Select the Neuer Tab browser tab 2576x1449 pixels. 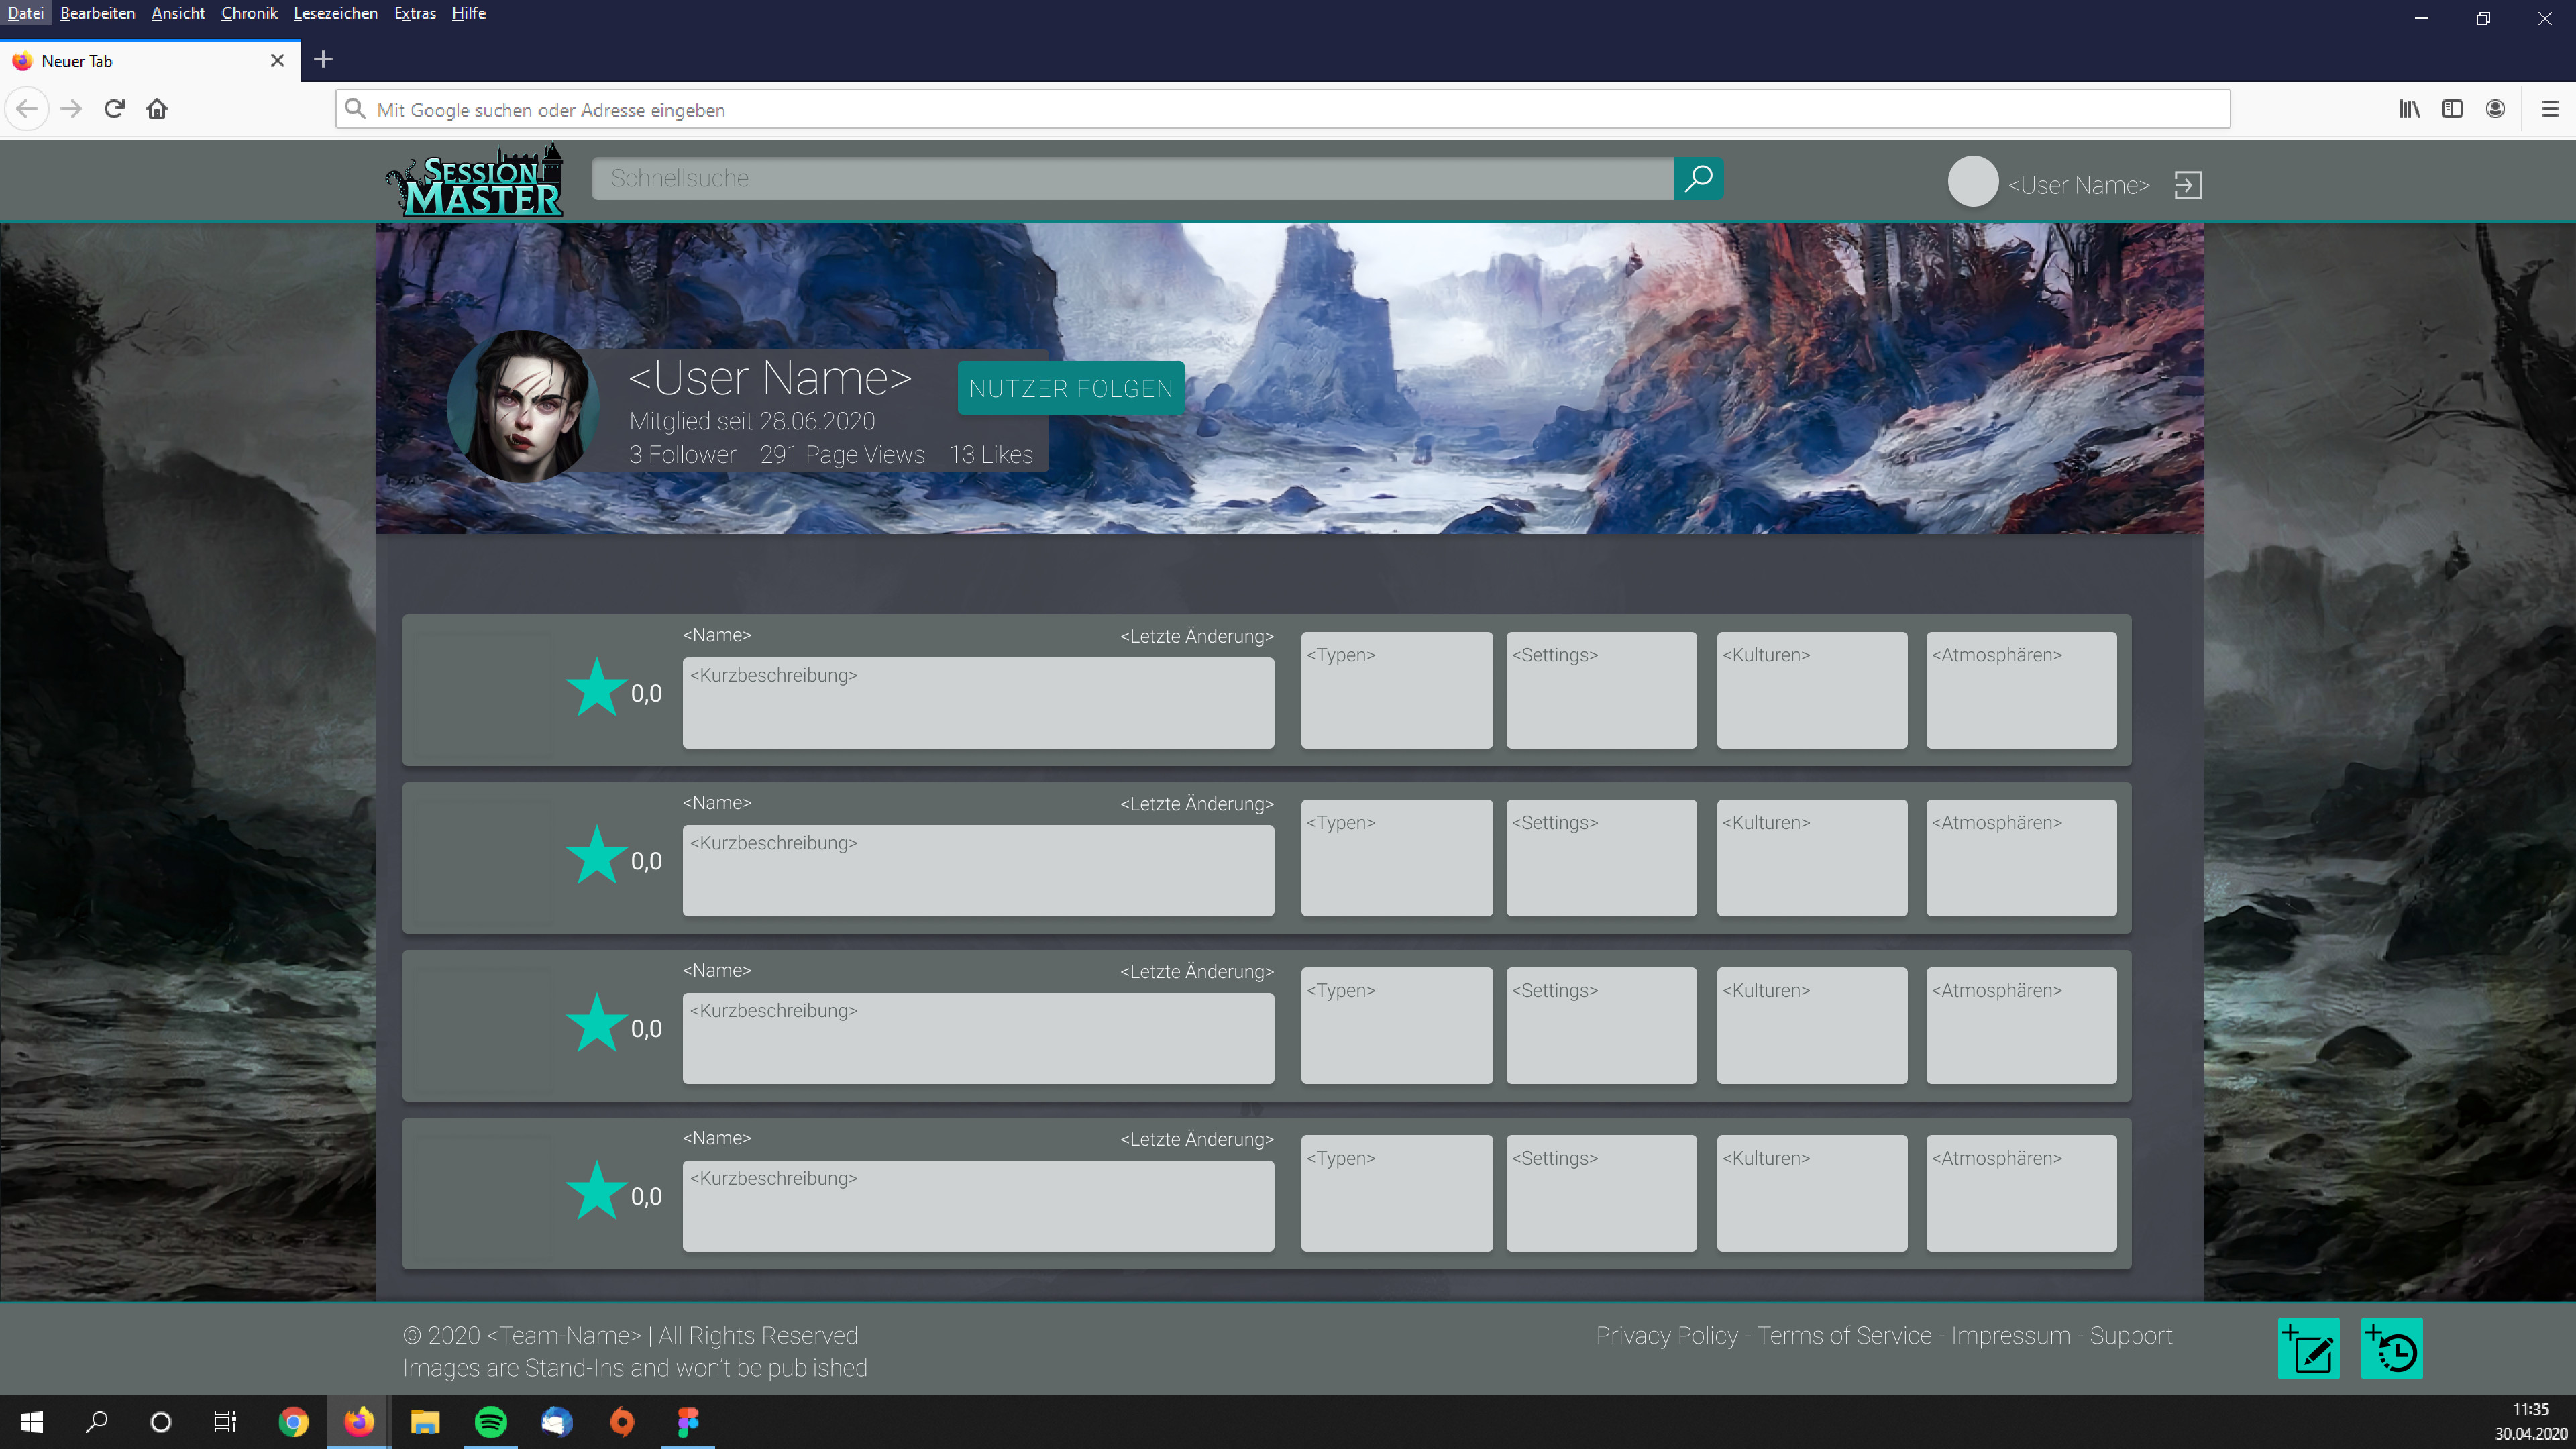coord(150,61)
